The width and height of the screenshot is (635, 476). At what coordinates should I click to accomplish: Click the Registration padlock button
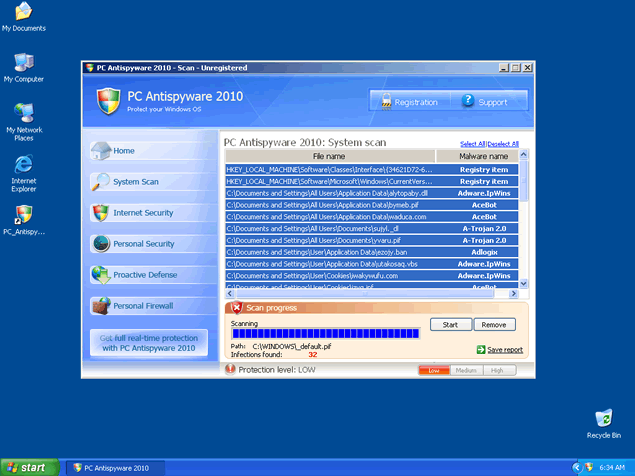(x=406, y=102)
